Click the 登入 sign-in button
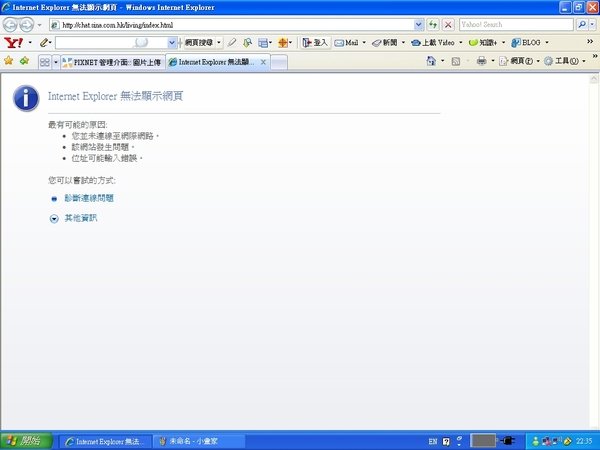Viewport: 600px width, 450px height. (x=315, y=42)
